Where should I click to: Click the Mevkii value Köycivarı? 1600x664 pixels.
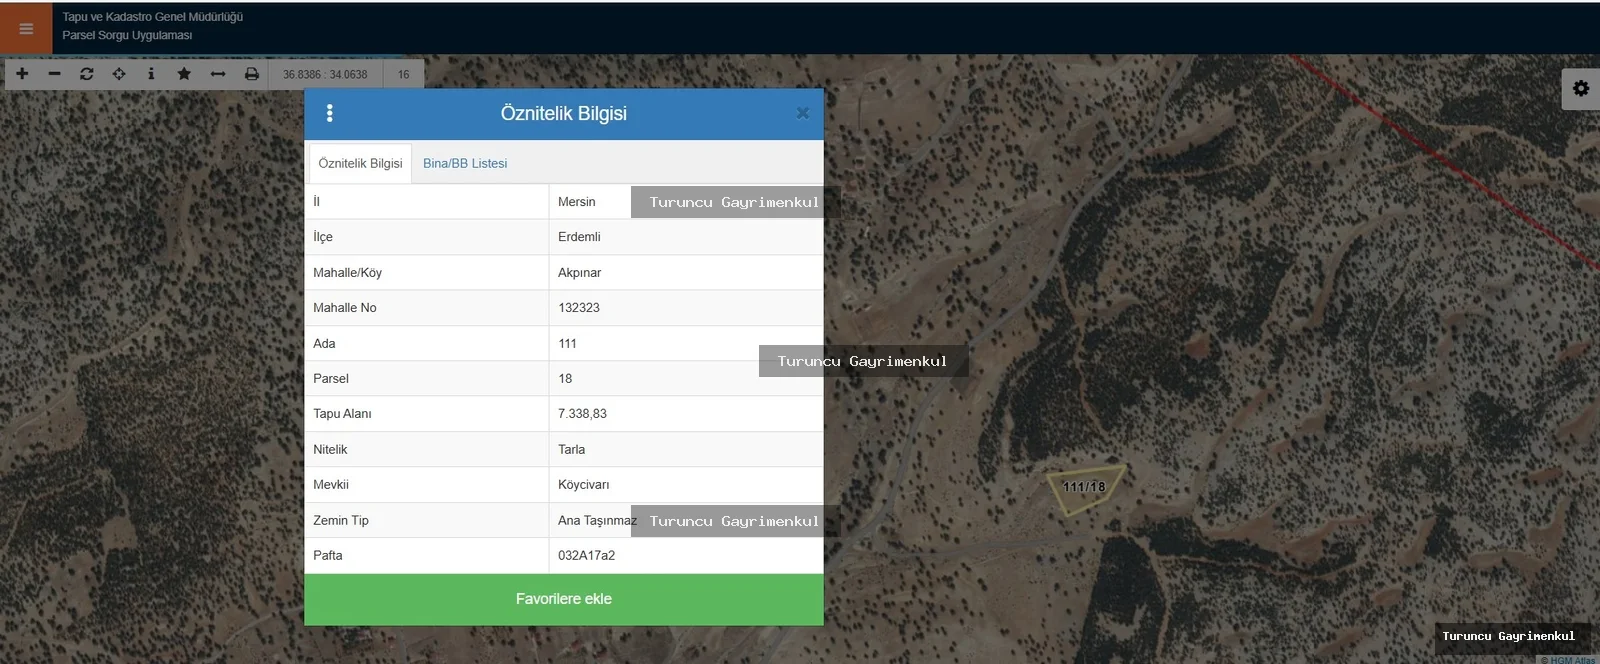point(584,485)
